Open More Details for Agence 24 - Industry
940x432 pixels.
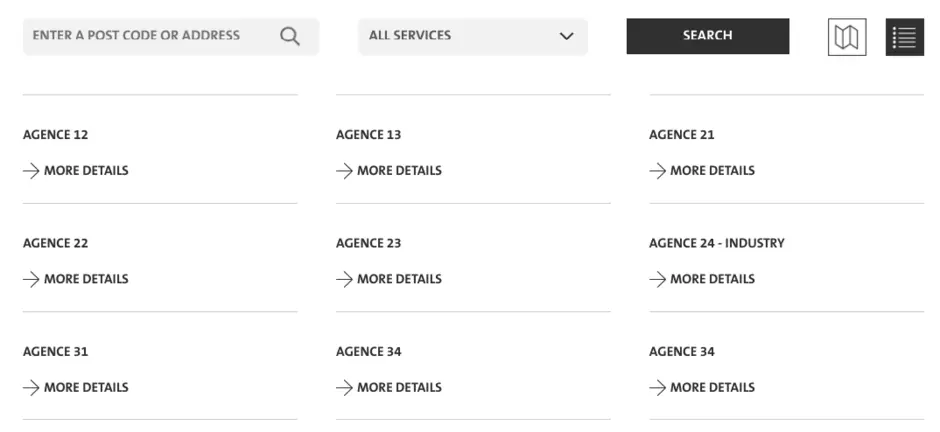[711, 279]
